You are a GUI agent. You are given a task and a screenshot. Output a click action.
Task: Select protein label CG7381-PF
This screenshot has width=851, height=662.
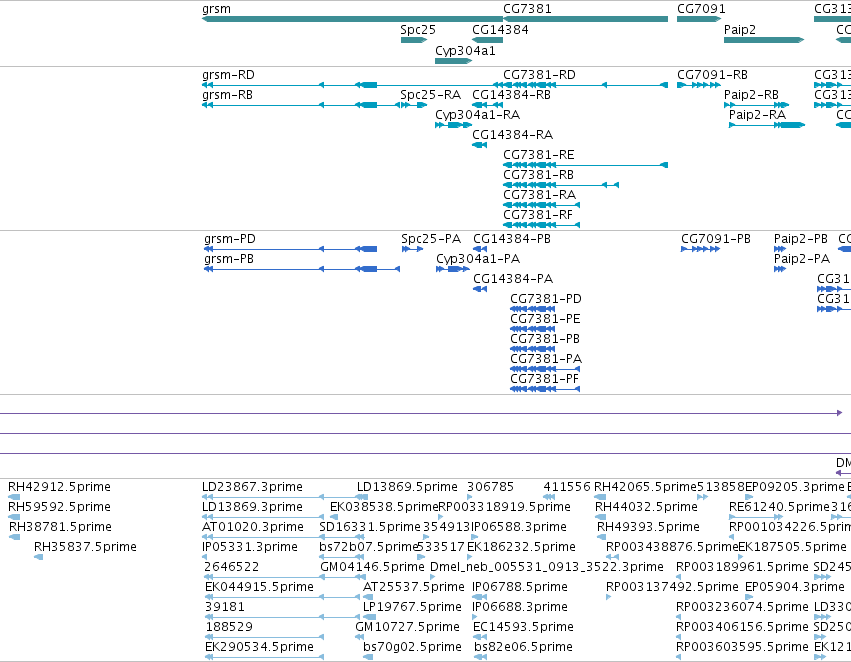(544, 379)
